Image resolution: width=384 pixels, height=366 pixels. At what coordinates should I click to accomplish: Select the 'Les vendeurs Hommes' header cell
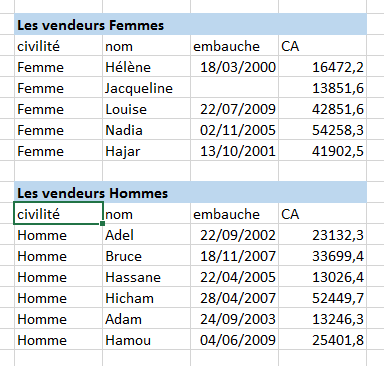(190, 192)
